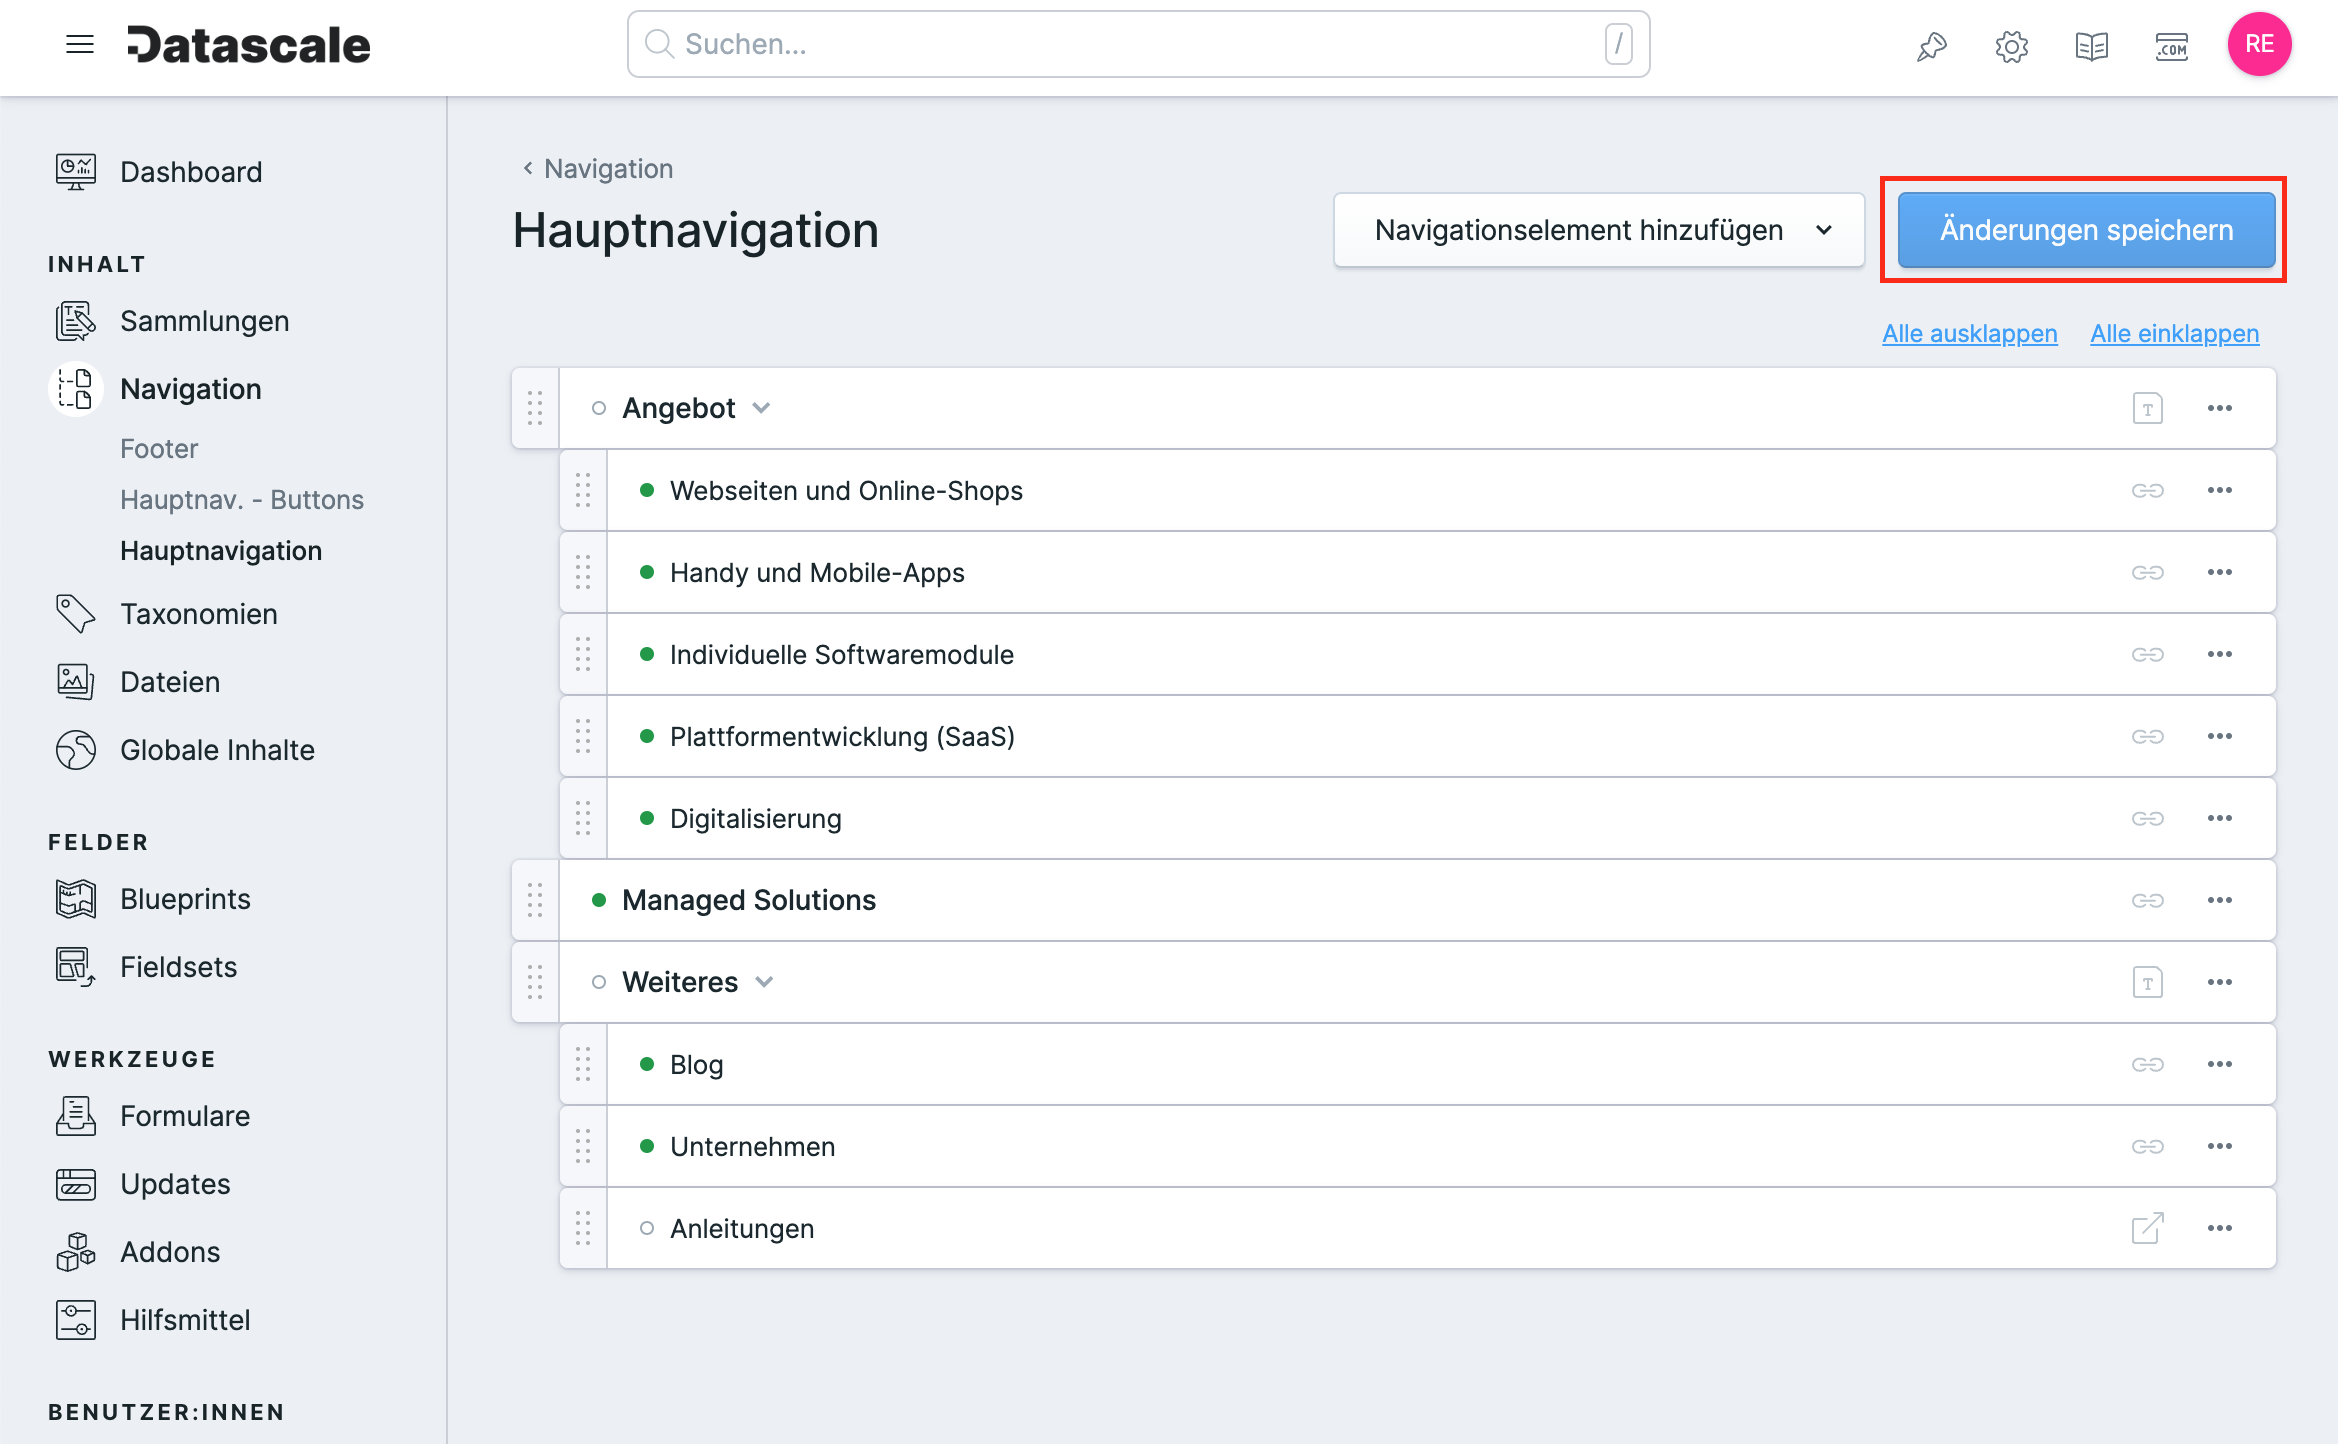Click Änderungen speichern button
This screenshot has height=1444, width=2338.
pos(2084,230)
